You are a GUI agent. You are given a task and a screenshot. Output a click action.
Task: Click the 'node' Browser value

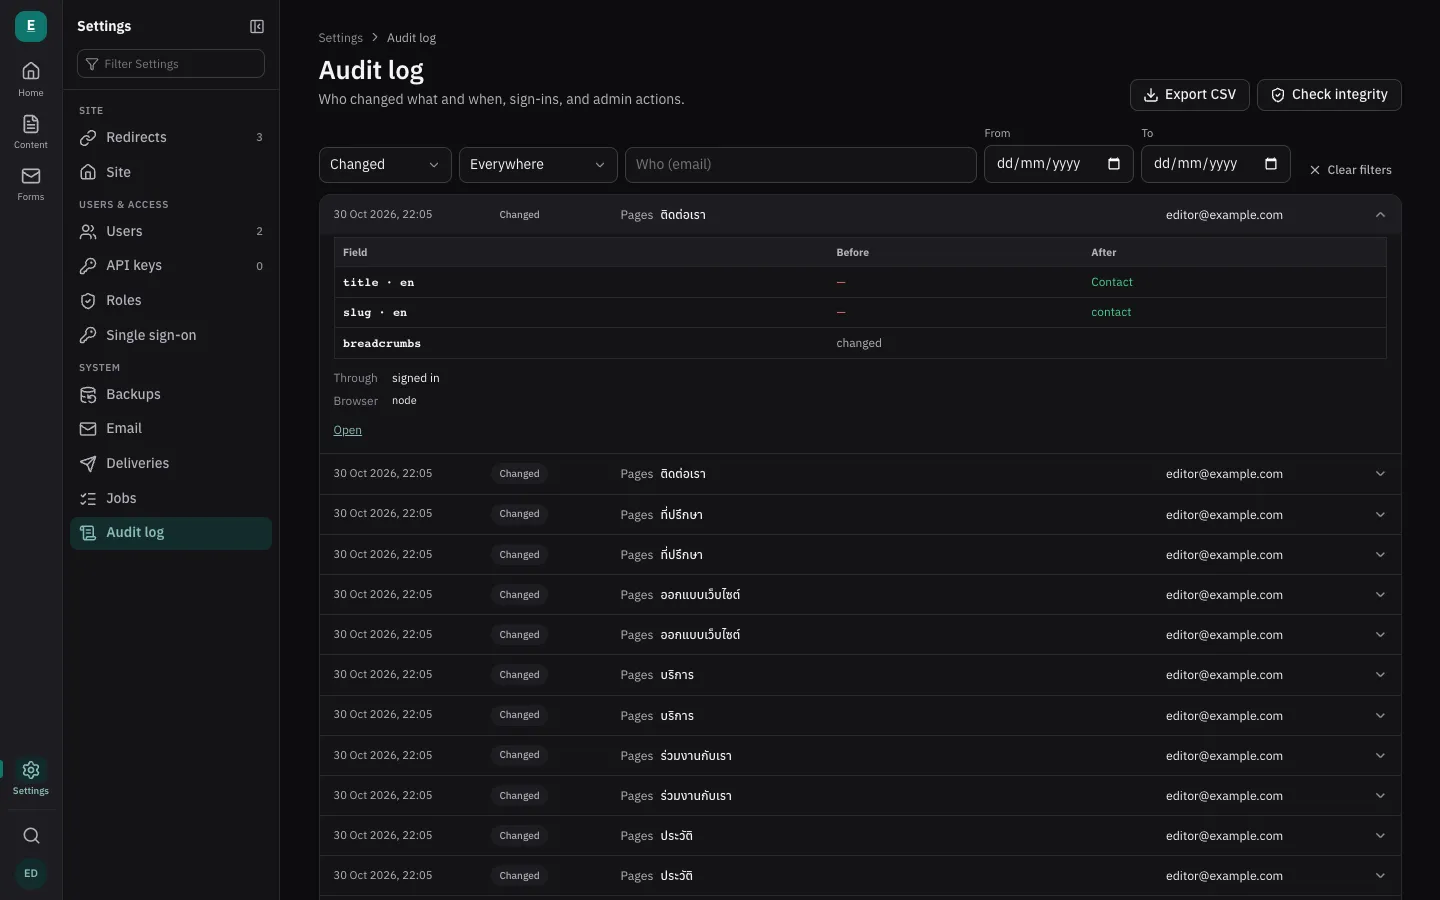pyautogui.click(x=404, y=401)
